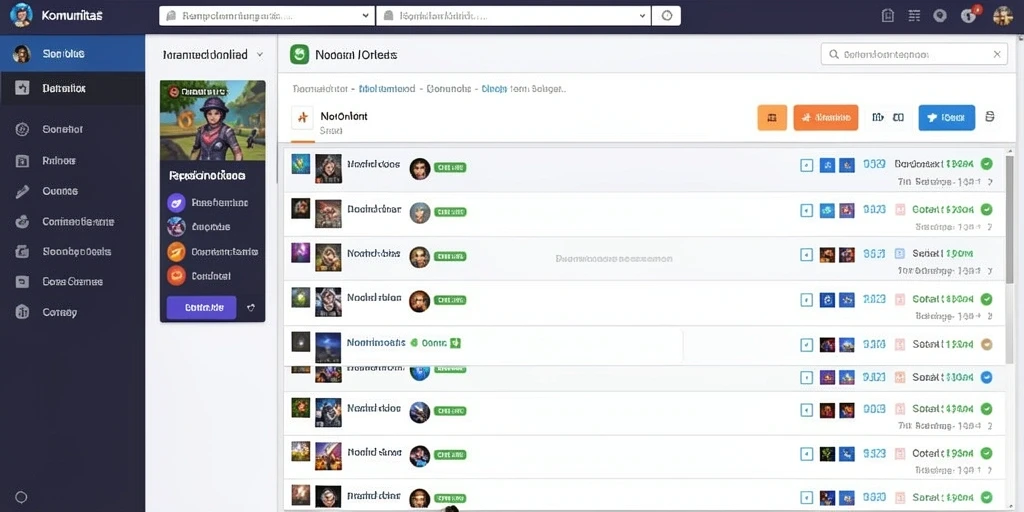Tick the checkbox in the row with tan status
This screenshot has width=1024, height=512.
pos(807,344)
